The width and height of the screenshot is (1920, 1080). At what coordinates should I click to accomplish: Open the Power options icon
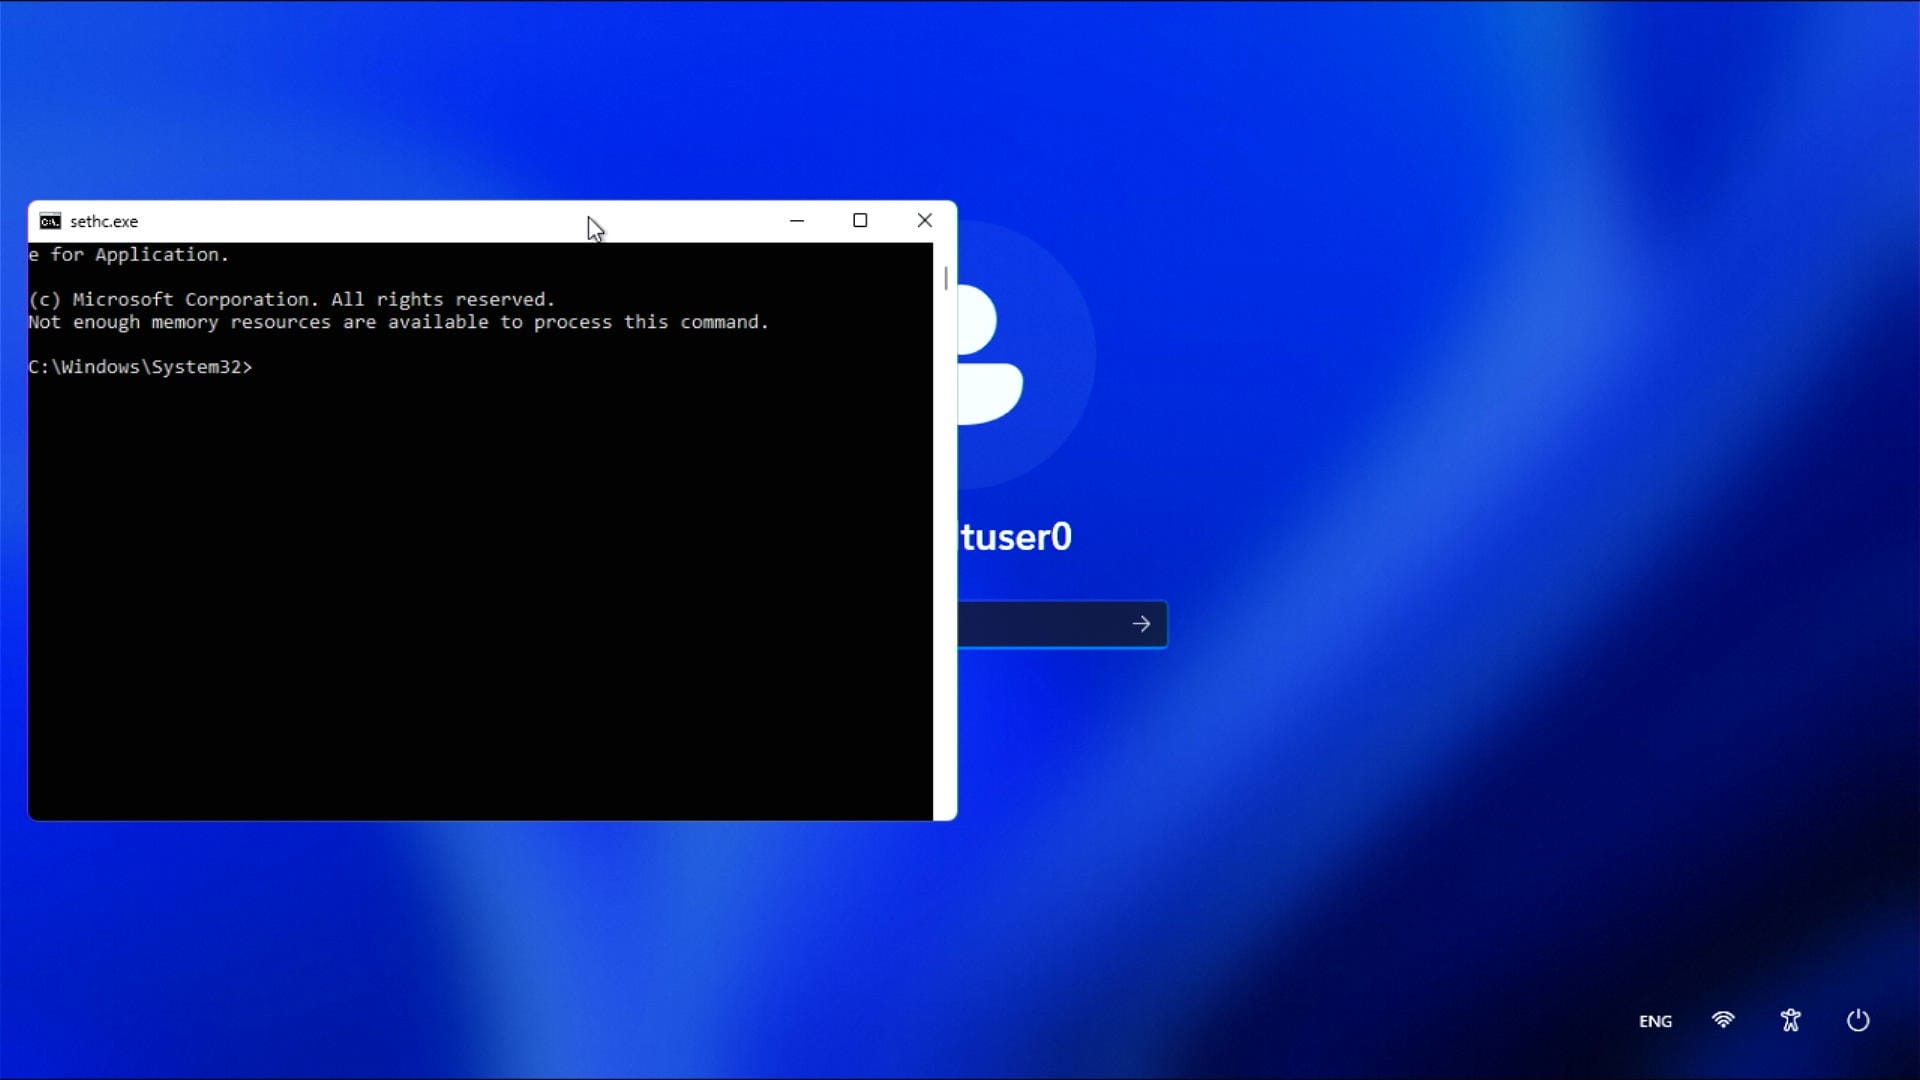pyautogui.click(x=1858, y=1020)
